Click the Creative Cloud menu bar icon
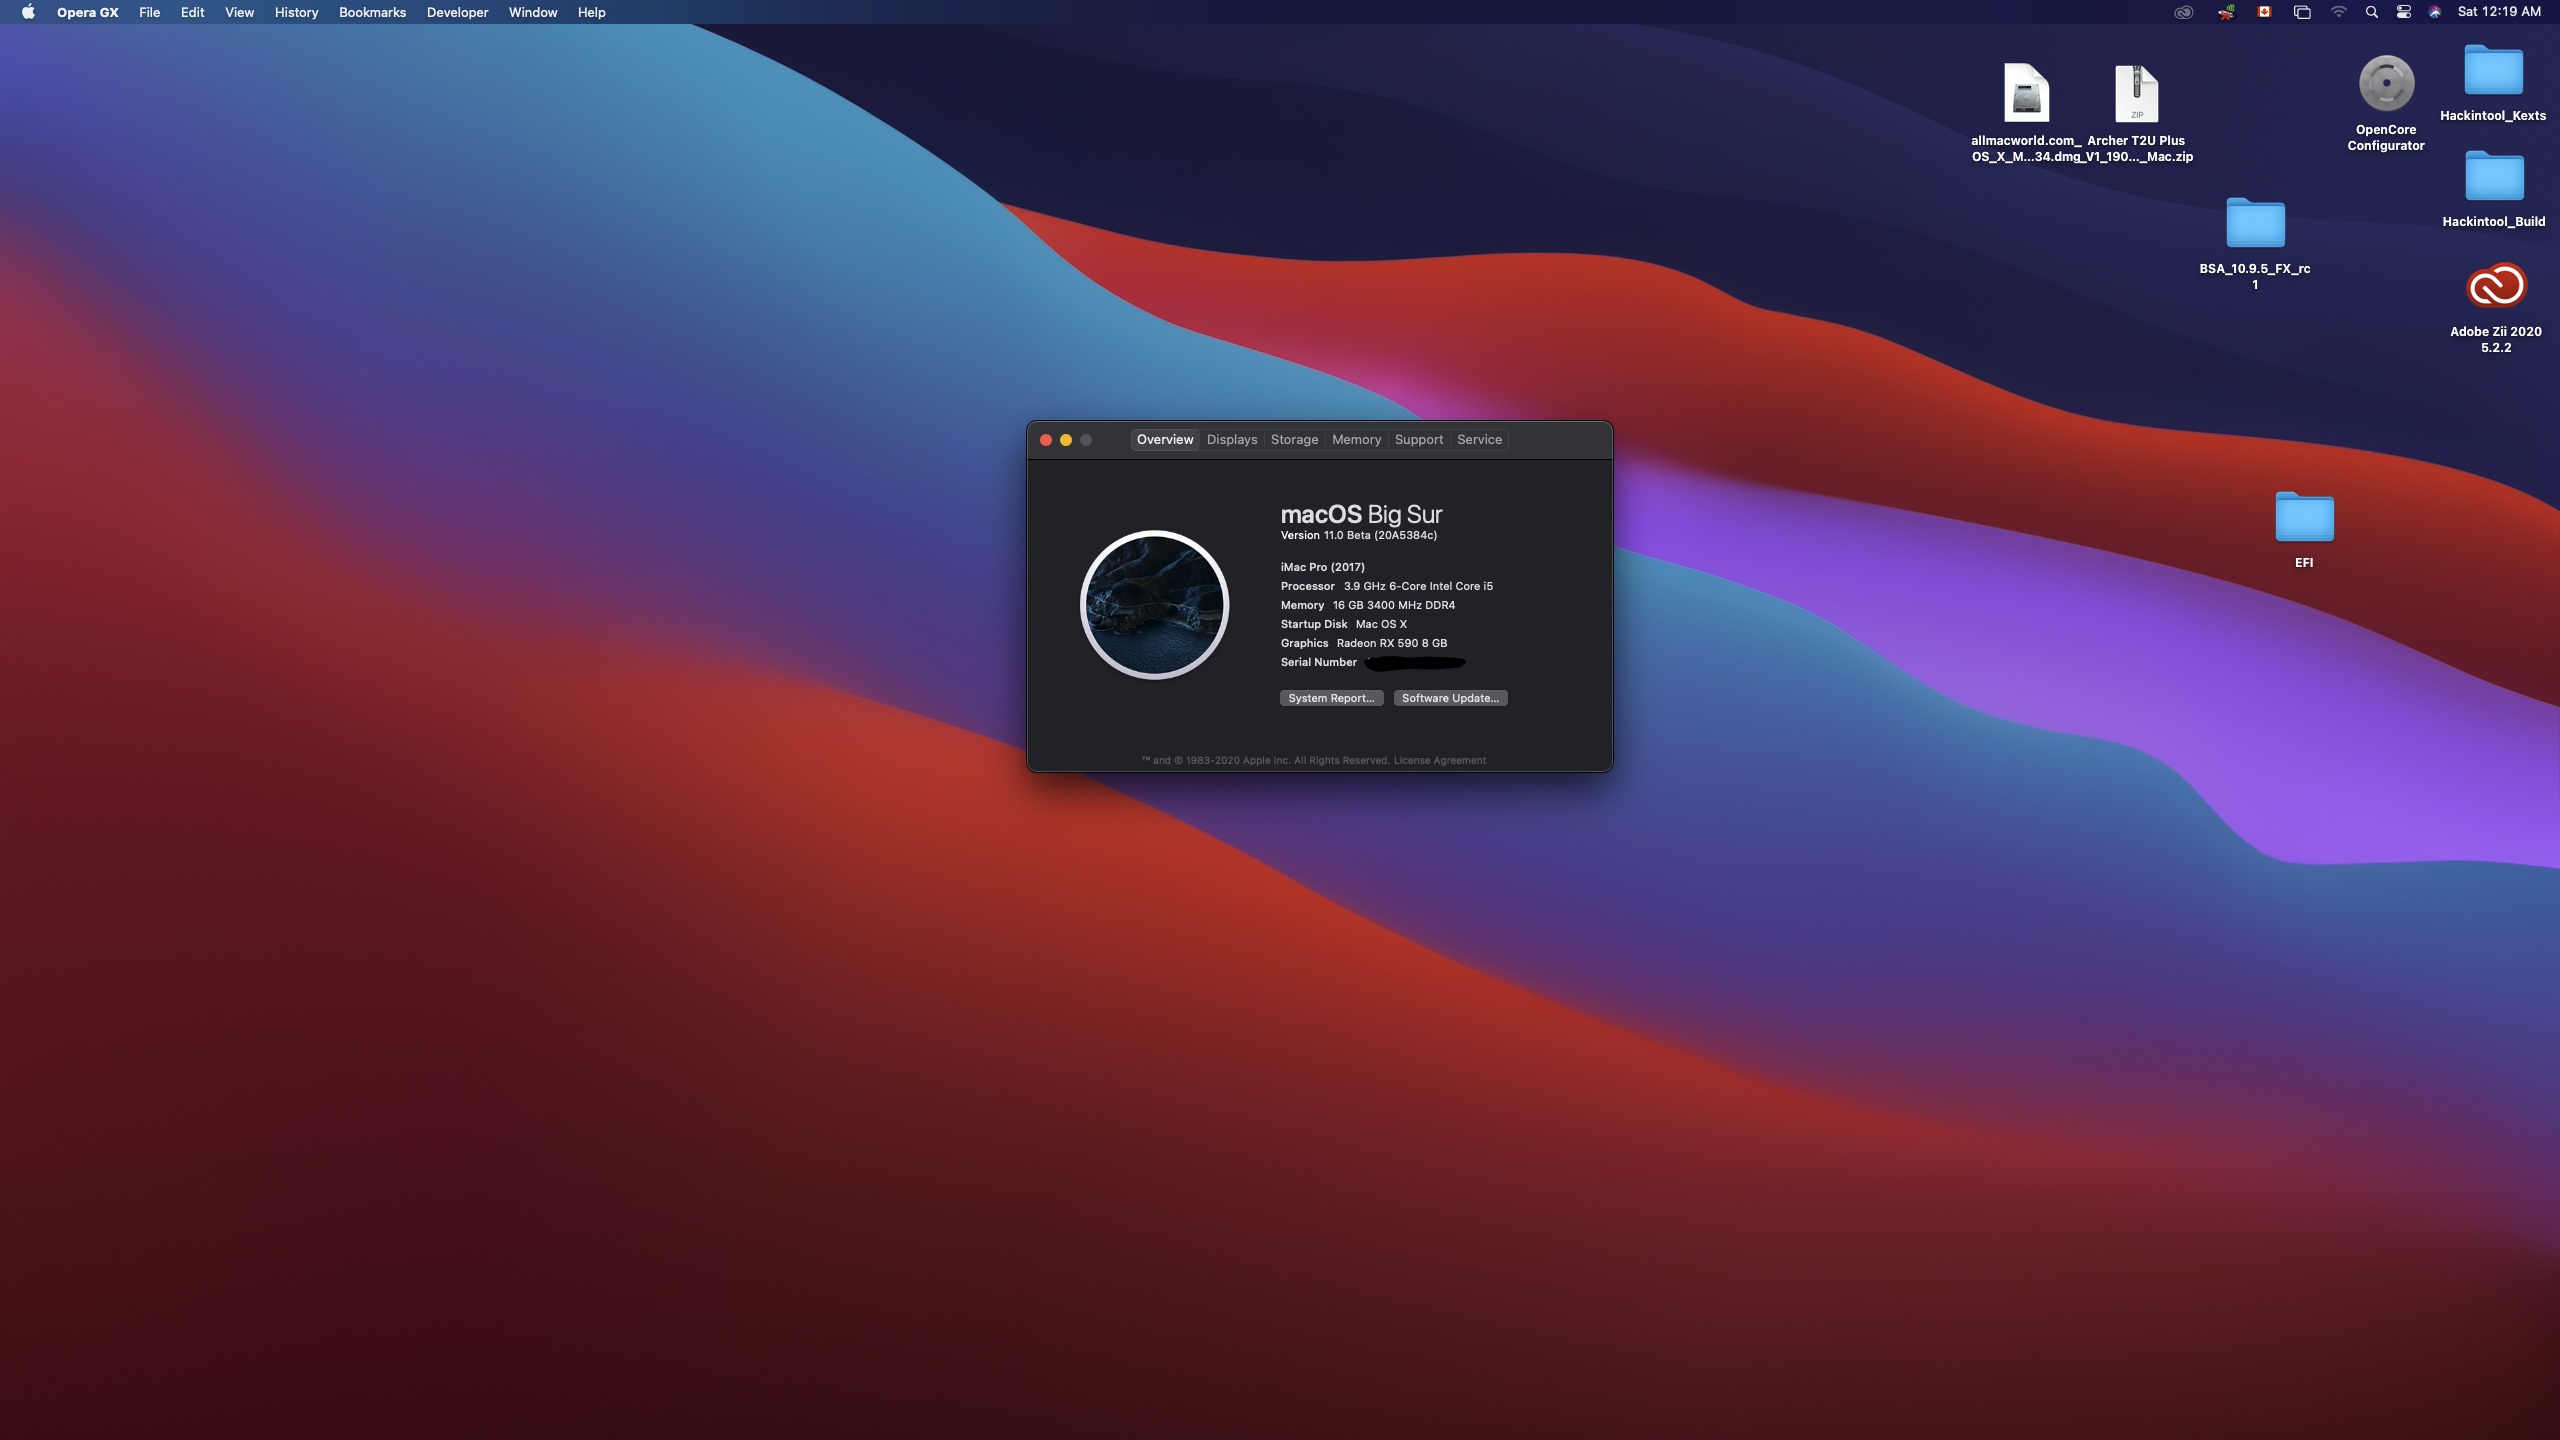2560x1440 pixels. point(2184,12)
